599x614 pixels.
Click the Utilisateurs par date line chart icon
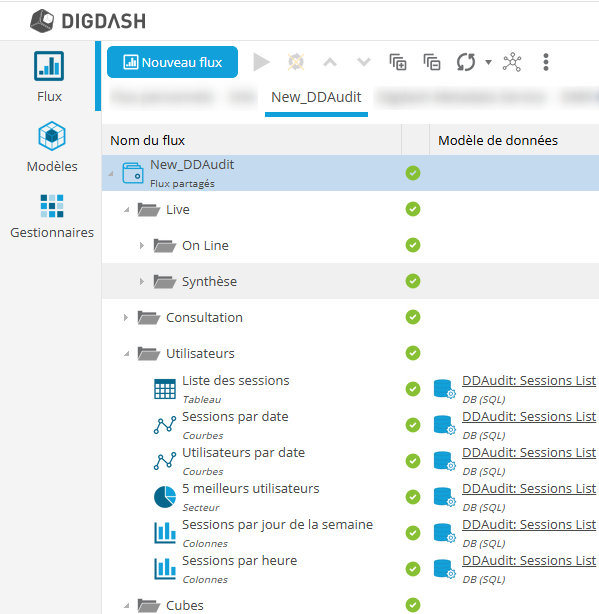pos(165,461)
